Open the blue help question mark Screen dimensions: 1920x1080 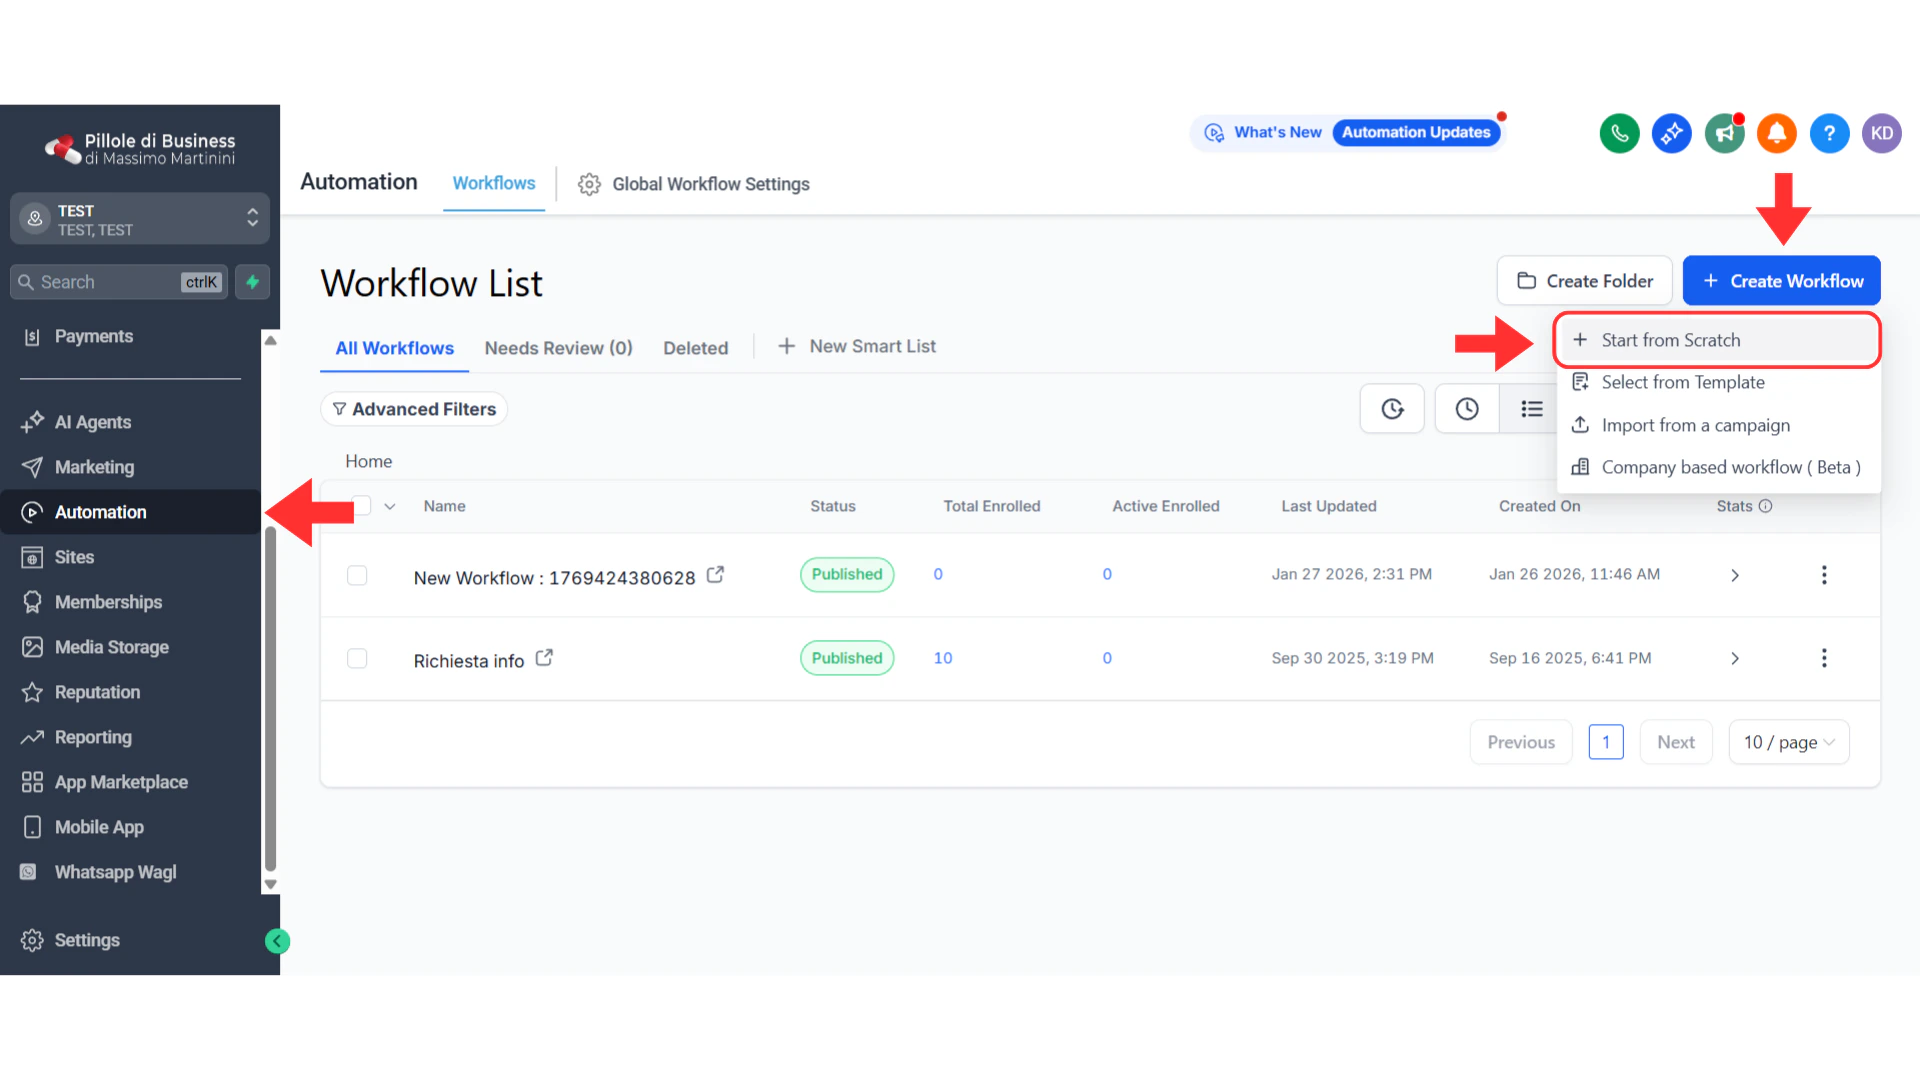tap(1830, 133)
